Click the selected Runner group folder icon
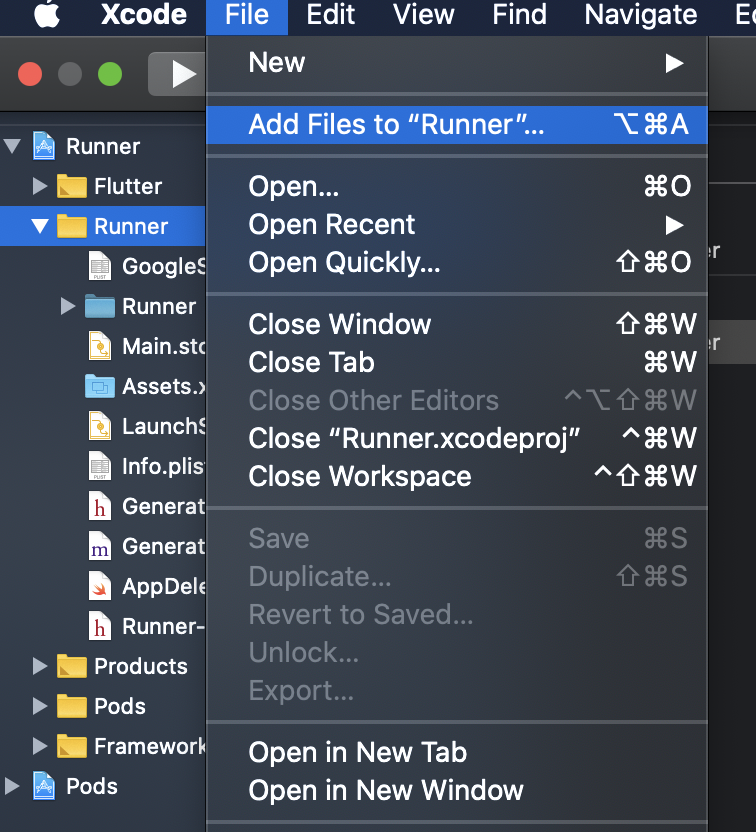Viewport: 756px width, 832px height. 72,226
